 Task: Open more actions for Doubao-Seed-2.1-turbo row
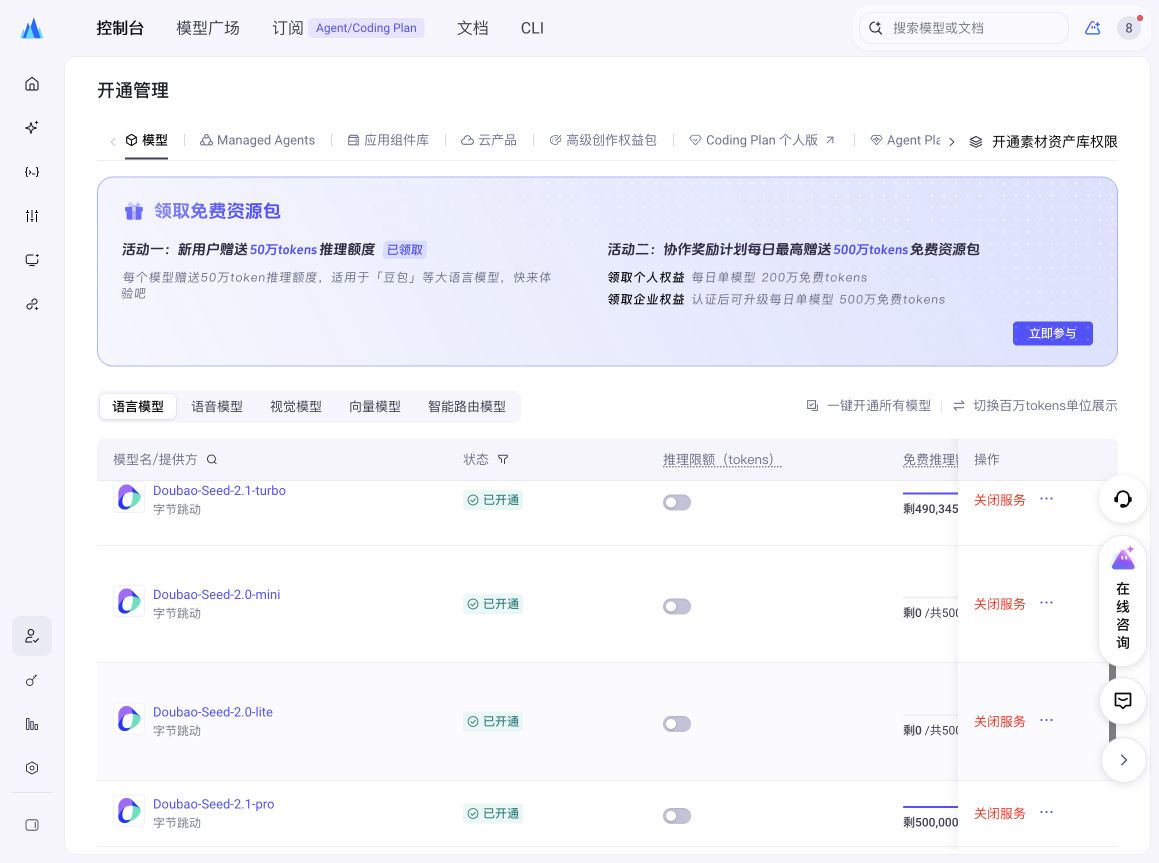(1046, 499)
